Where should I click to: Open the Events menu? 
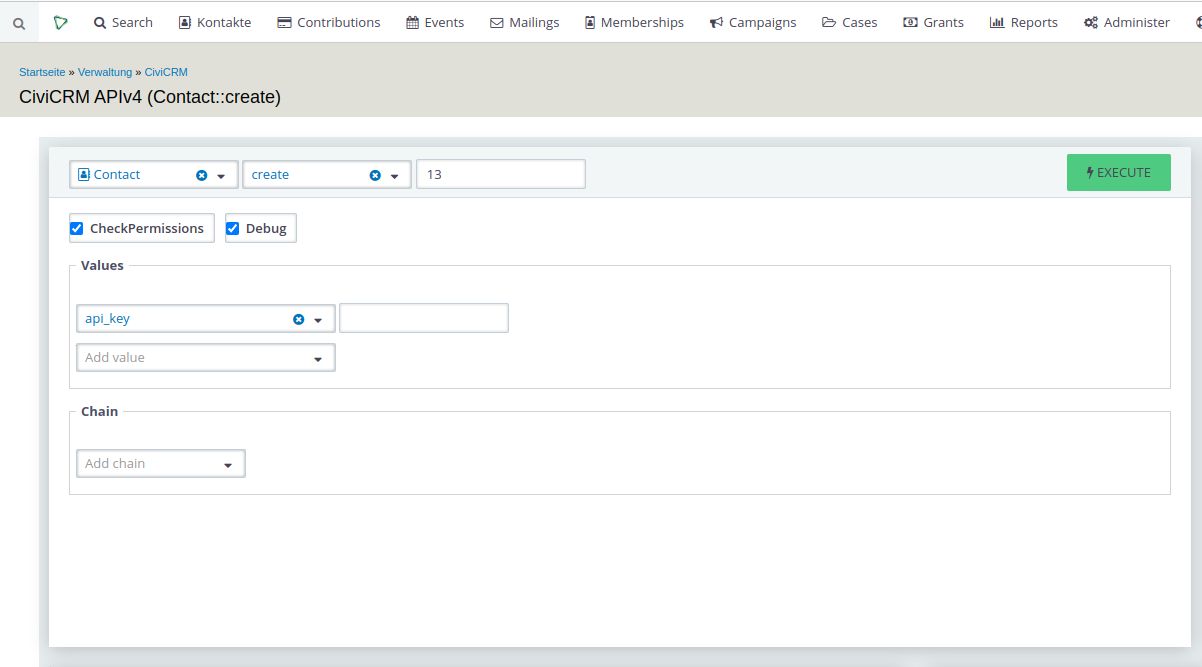435,22
